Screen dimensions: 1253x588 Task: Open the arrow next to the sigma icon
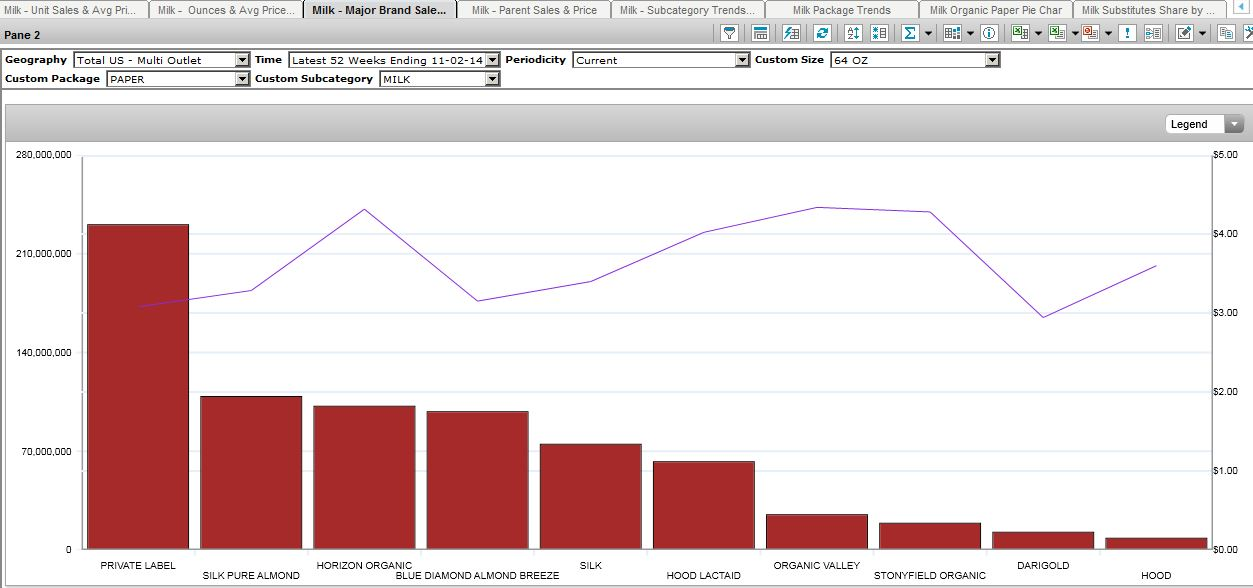point(928,33)
